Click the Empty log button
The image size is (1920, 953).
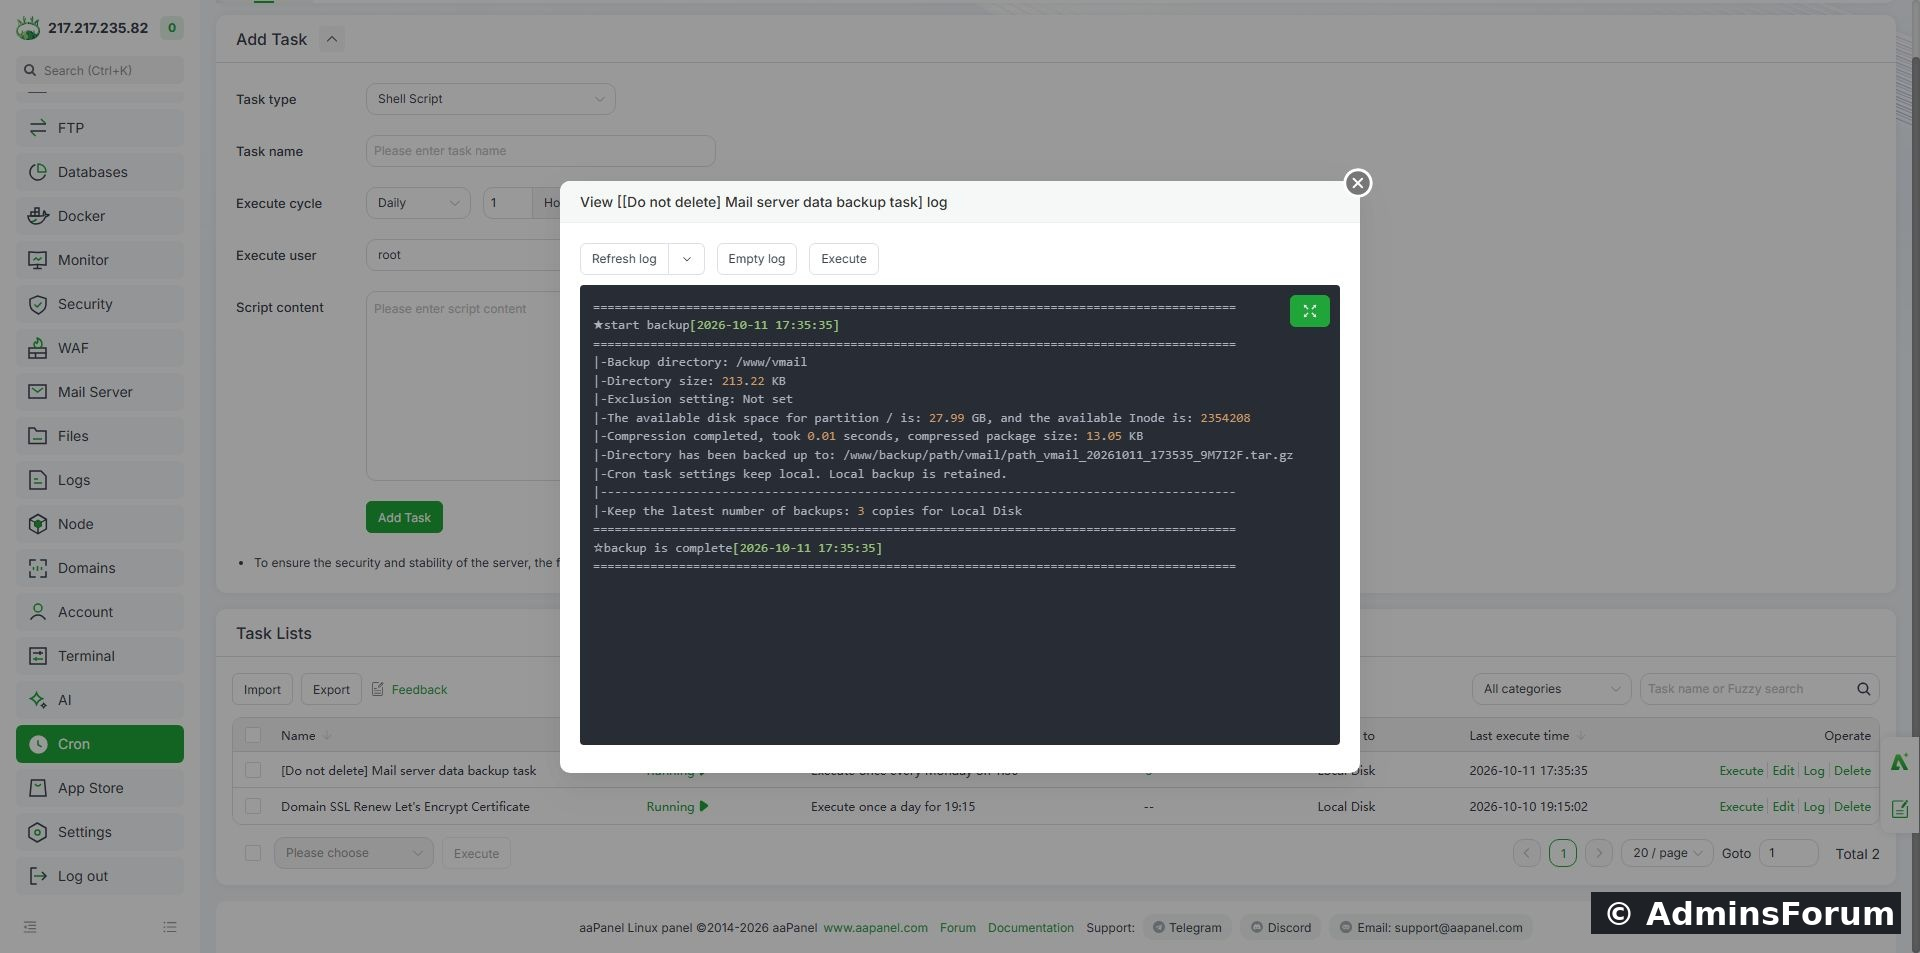756,259
